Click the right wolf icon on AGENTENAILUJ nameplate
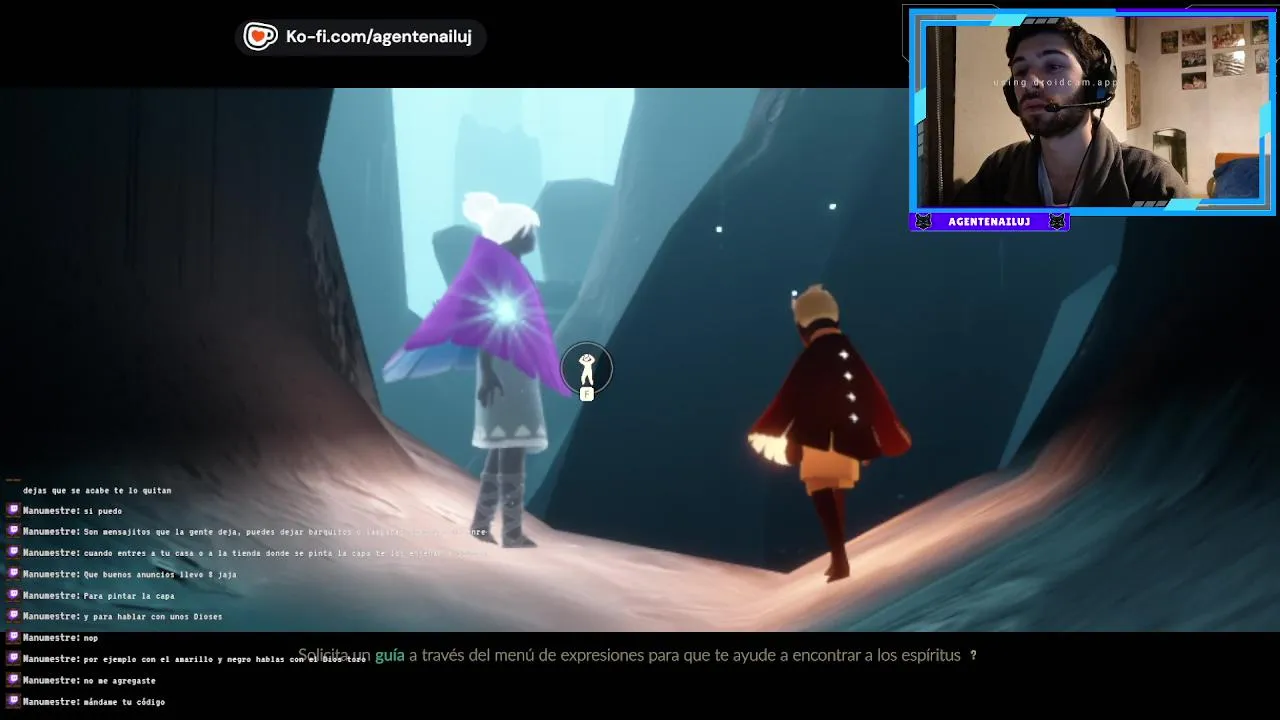 (x=1057, y=222)
